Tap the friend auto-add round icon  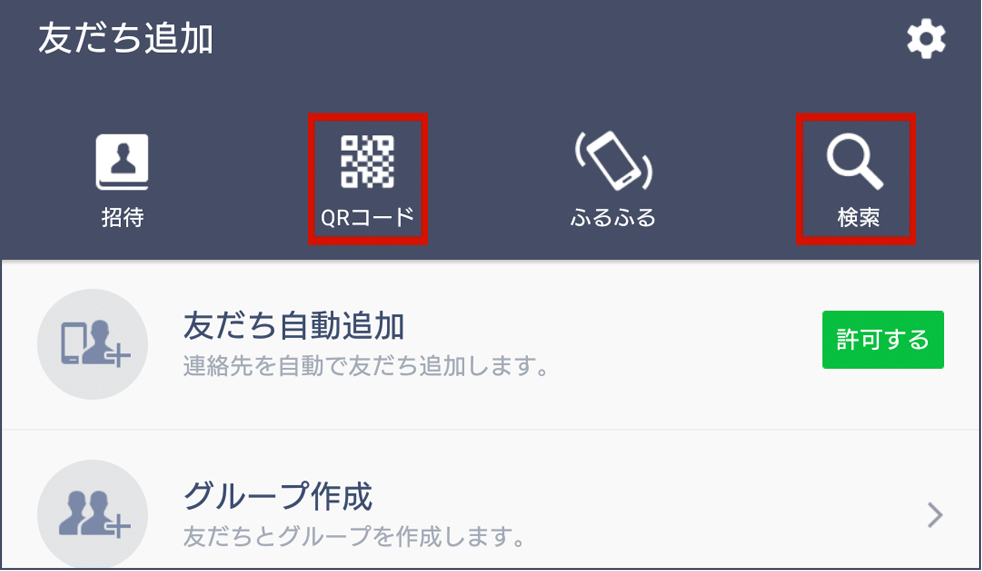click(x=93, y=344)
